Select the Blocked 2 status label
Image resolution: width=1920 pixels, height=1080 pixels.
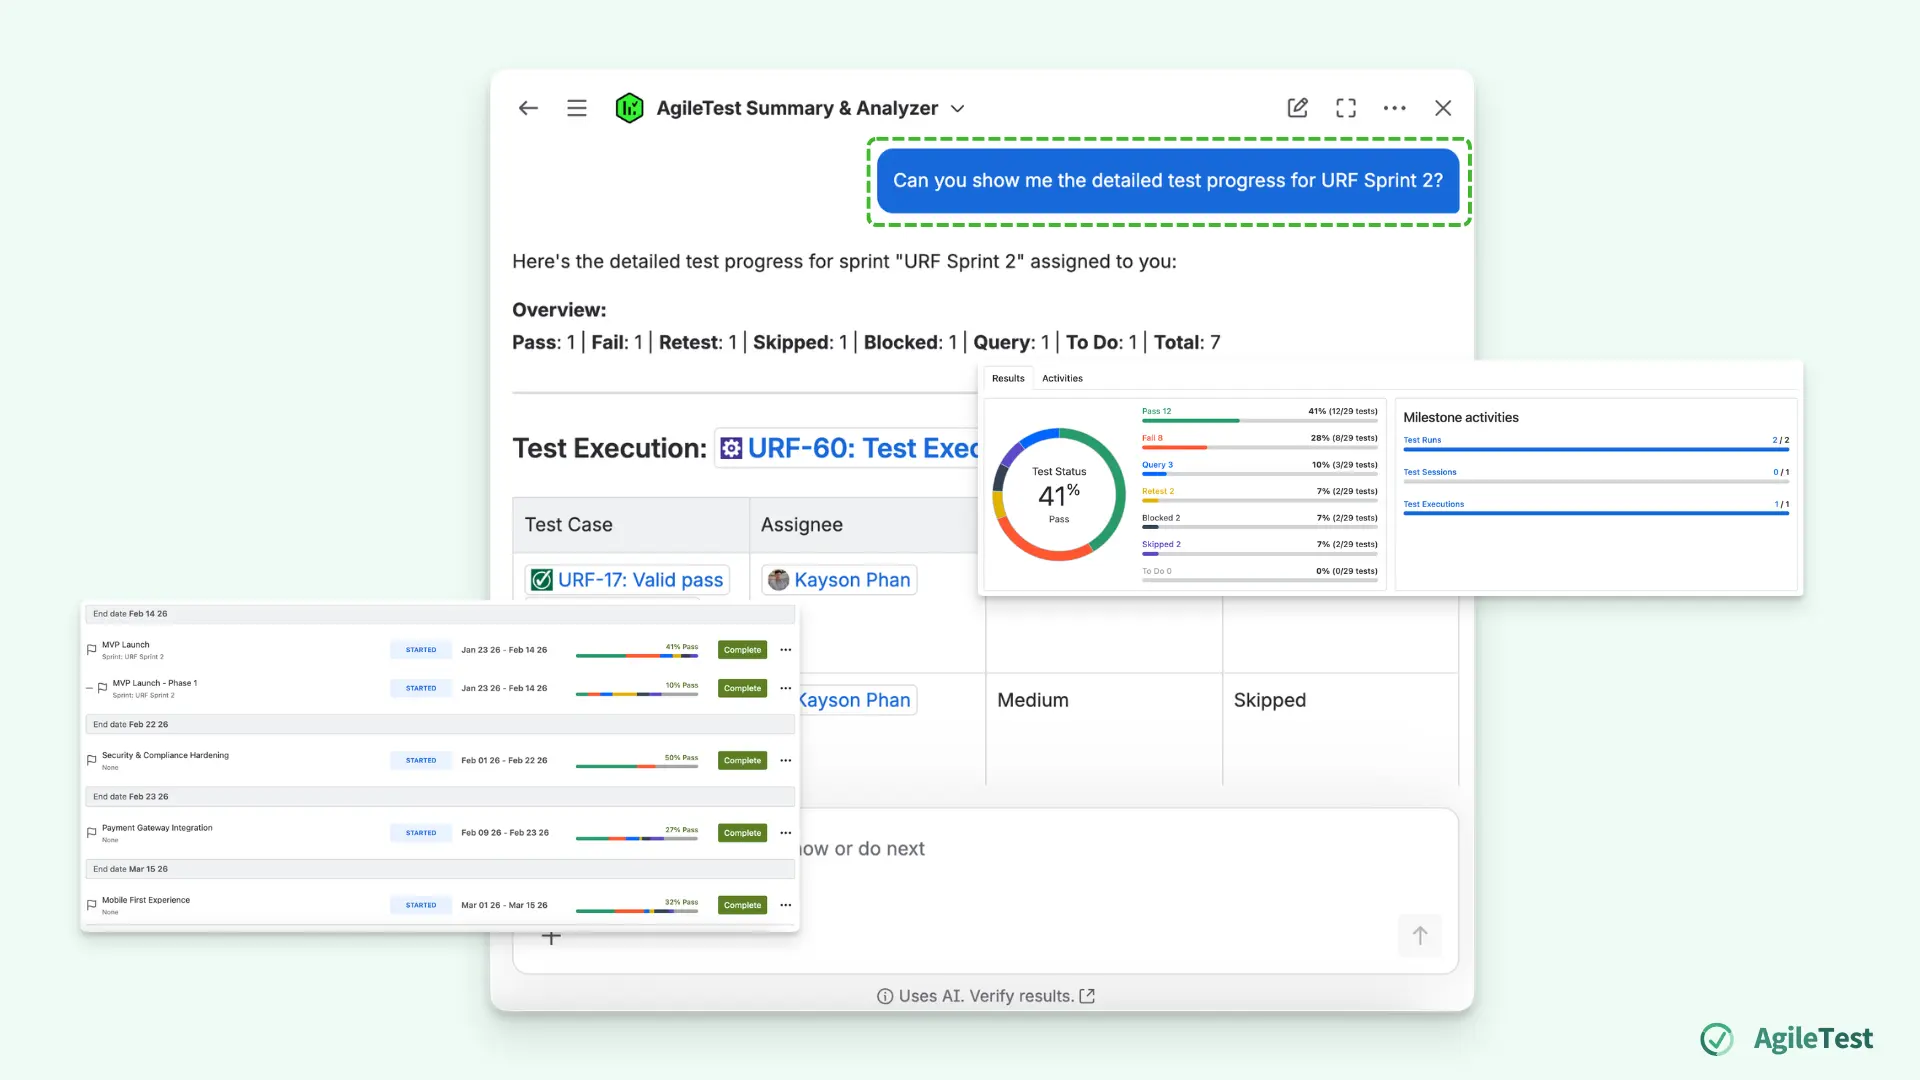1161,518
